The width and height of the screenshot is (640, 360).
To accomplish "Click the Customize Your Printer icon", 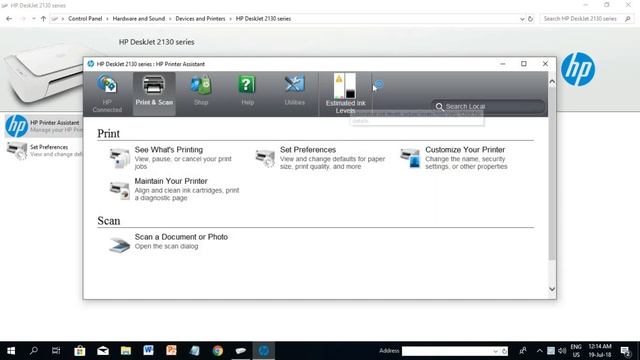I will [410, 158].
